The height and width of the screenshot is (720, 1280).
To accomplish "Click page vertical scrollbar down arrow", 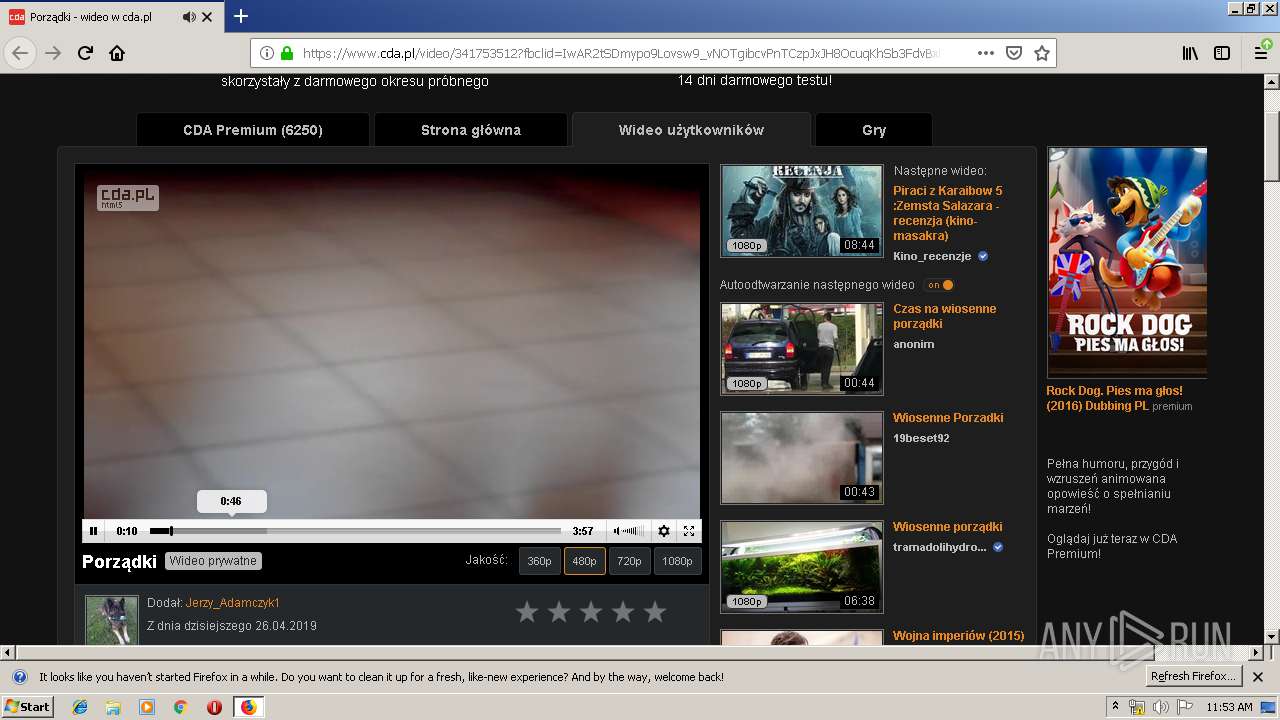I will pyautogui.click(x=1271, y=636).
